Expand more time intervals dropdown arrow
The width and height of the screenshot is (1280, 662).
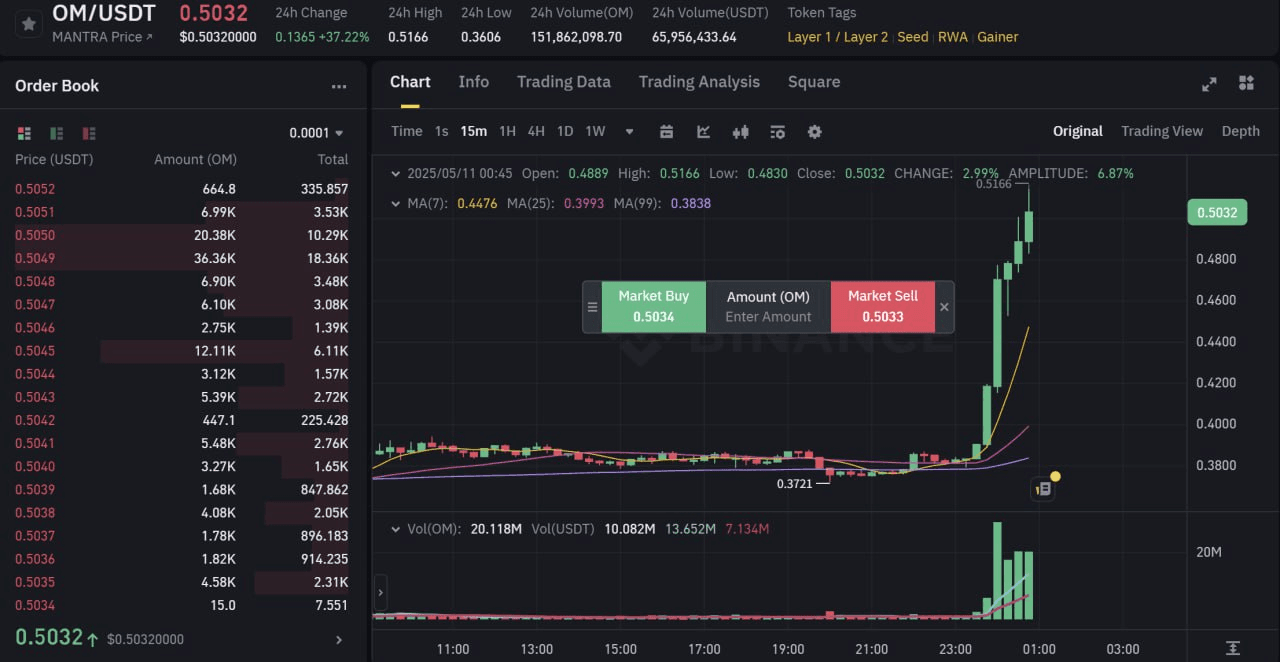(x=629, y=132)
